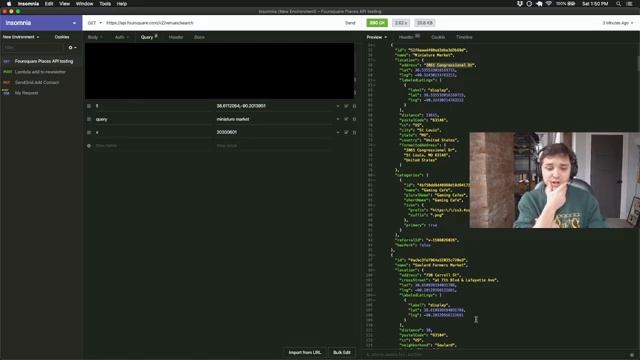
Task: Click Import from URL button
Action: [304, 353]
